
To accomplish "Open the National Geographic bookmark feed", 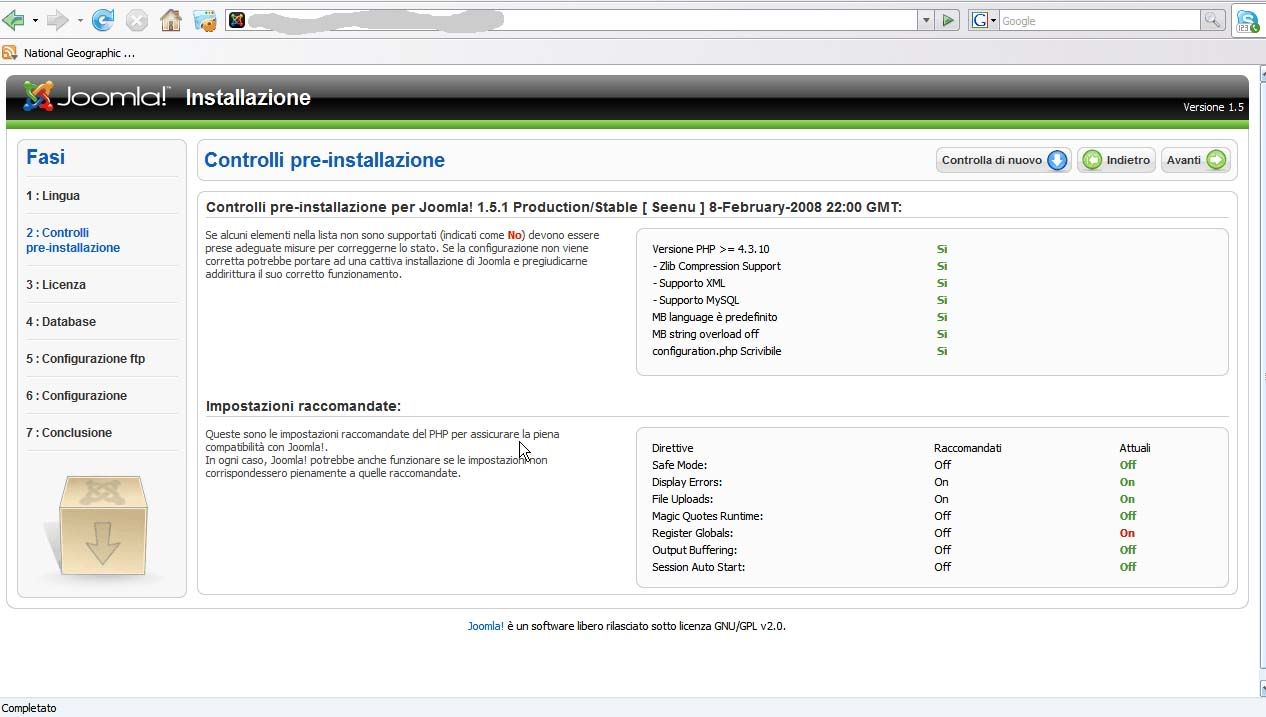I will 79,53.
